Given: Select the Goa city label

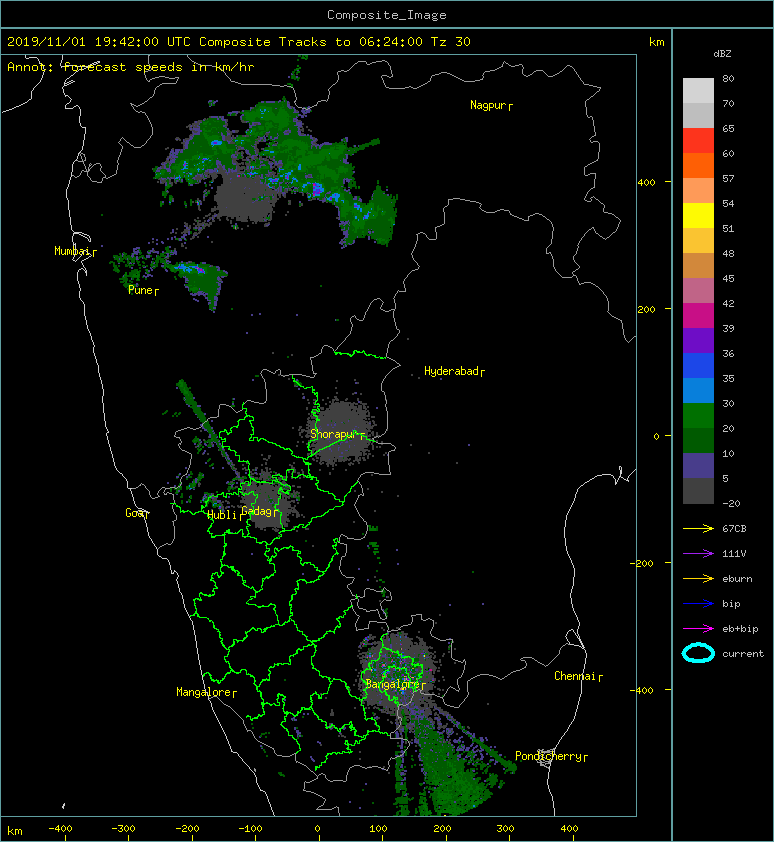Looking at the screenshot, I should coord(137,513).
